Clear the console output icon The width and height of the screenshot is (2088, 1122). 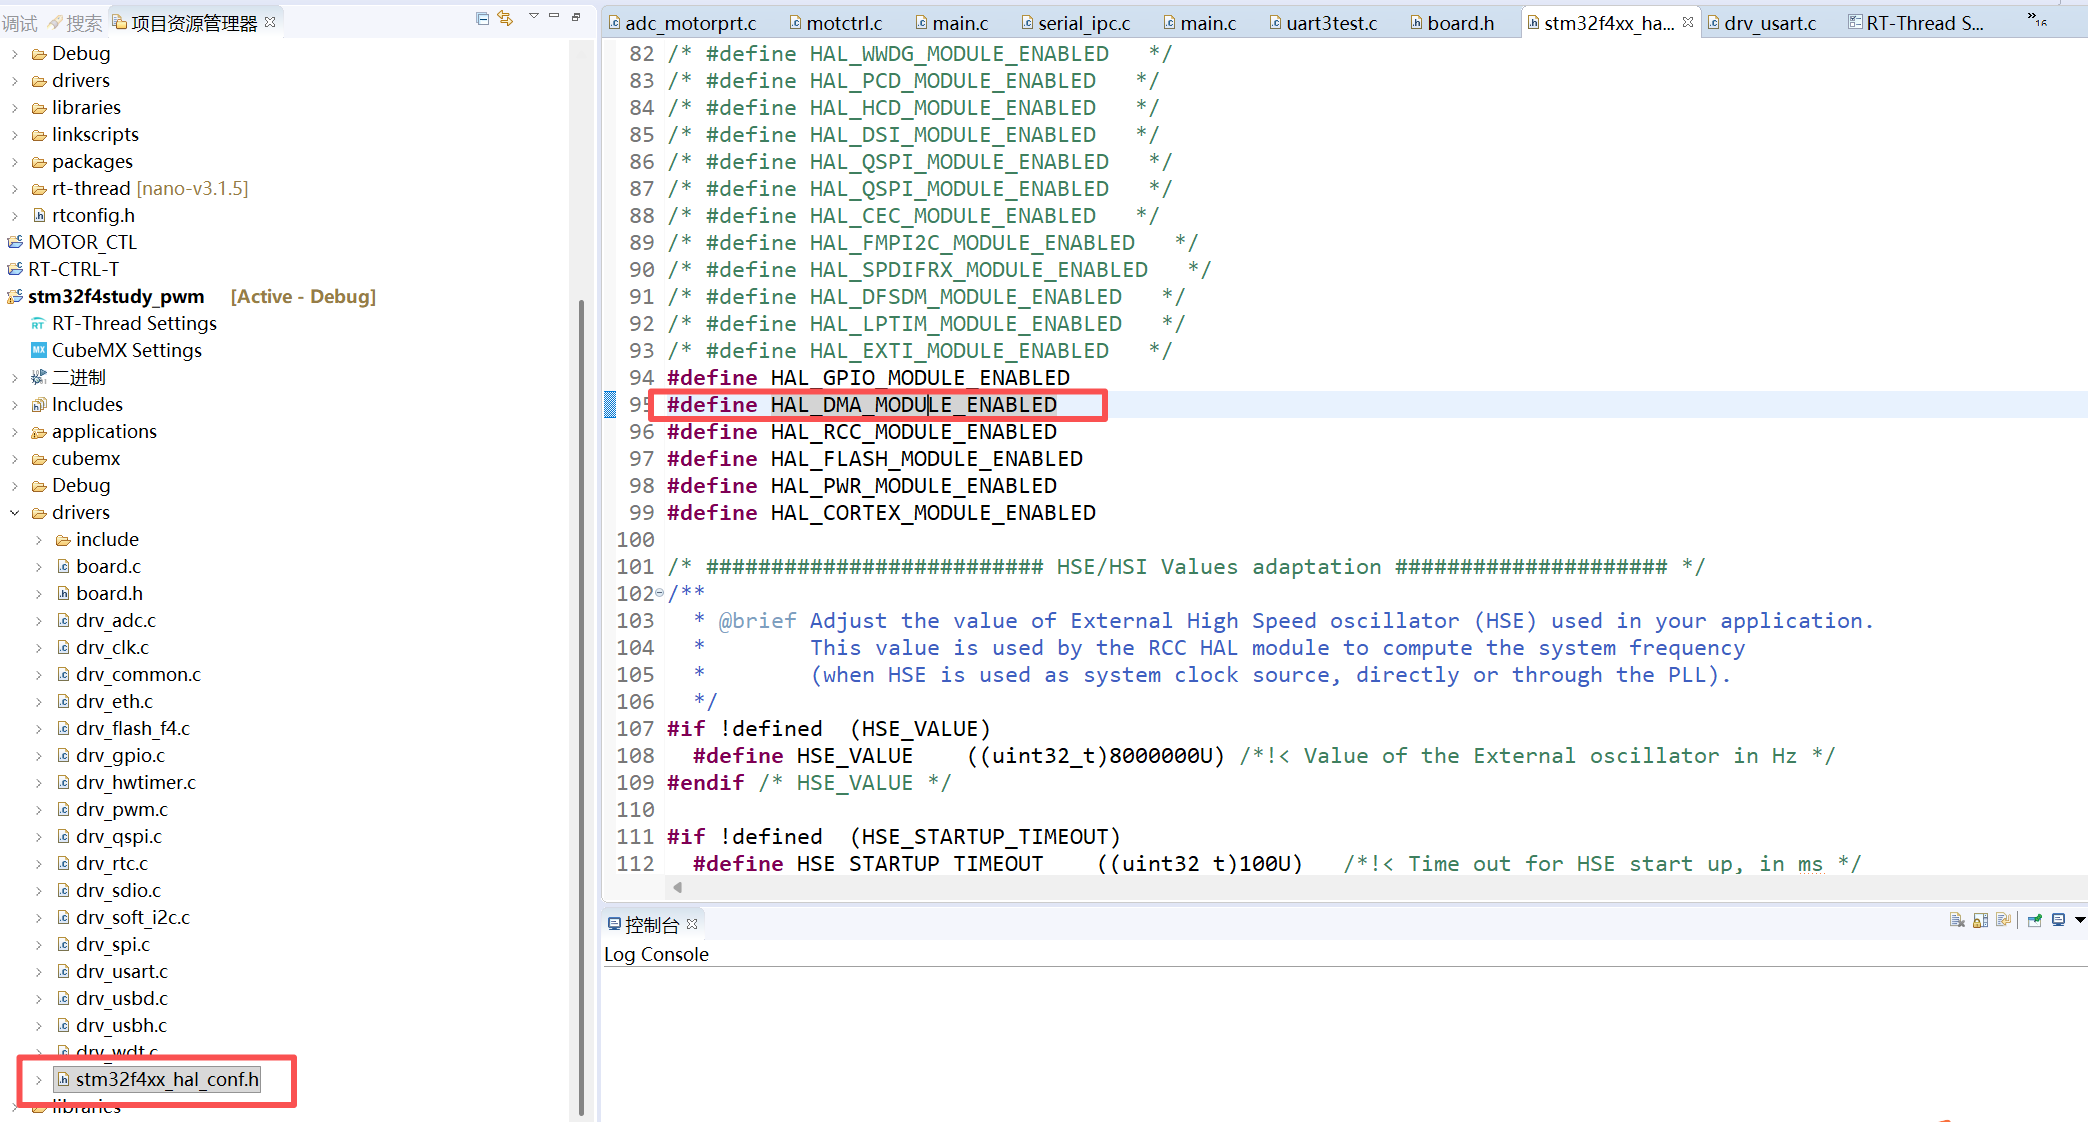click(x=1957, y=920)
